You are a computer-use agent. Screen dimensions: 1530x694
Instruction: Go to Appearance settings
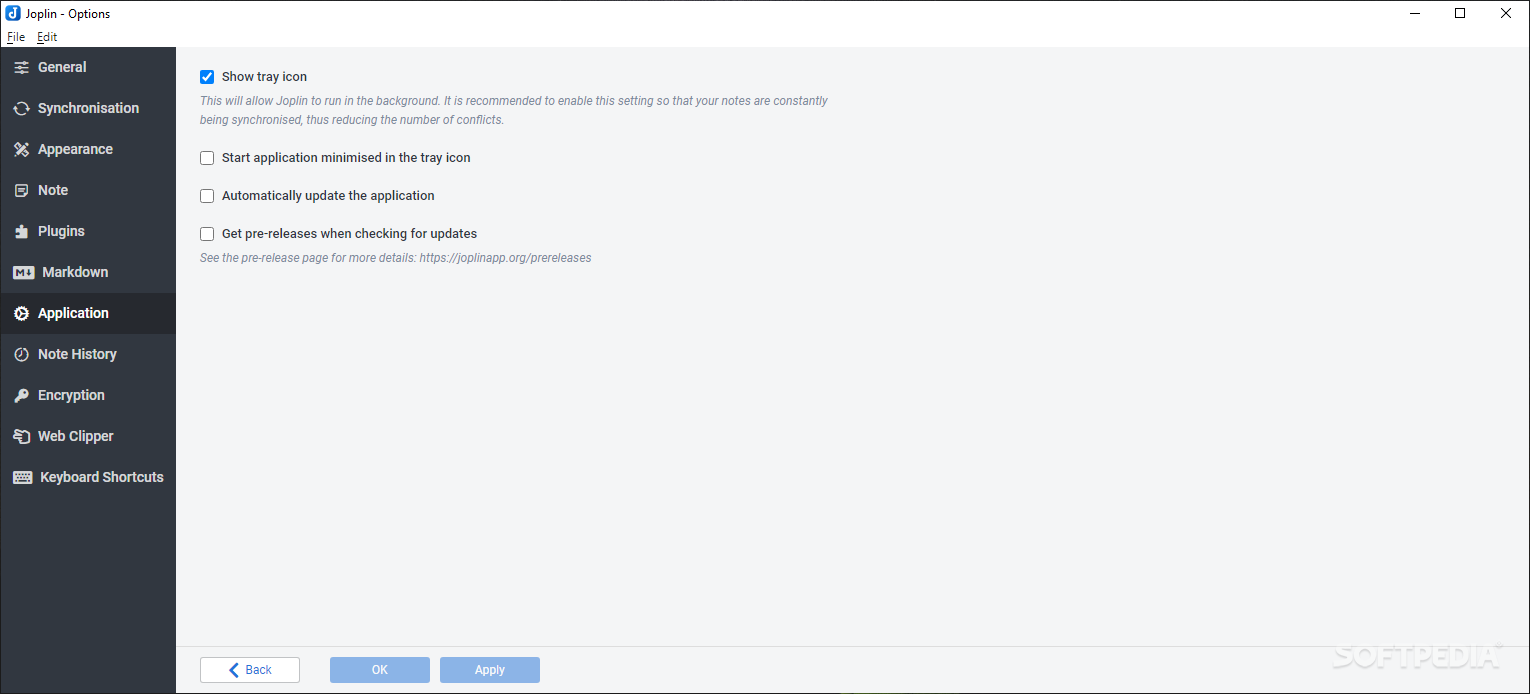pos(88,149)
